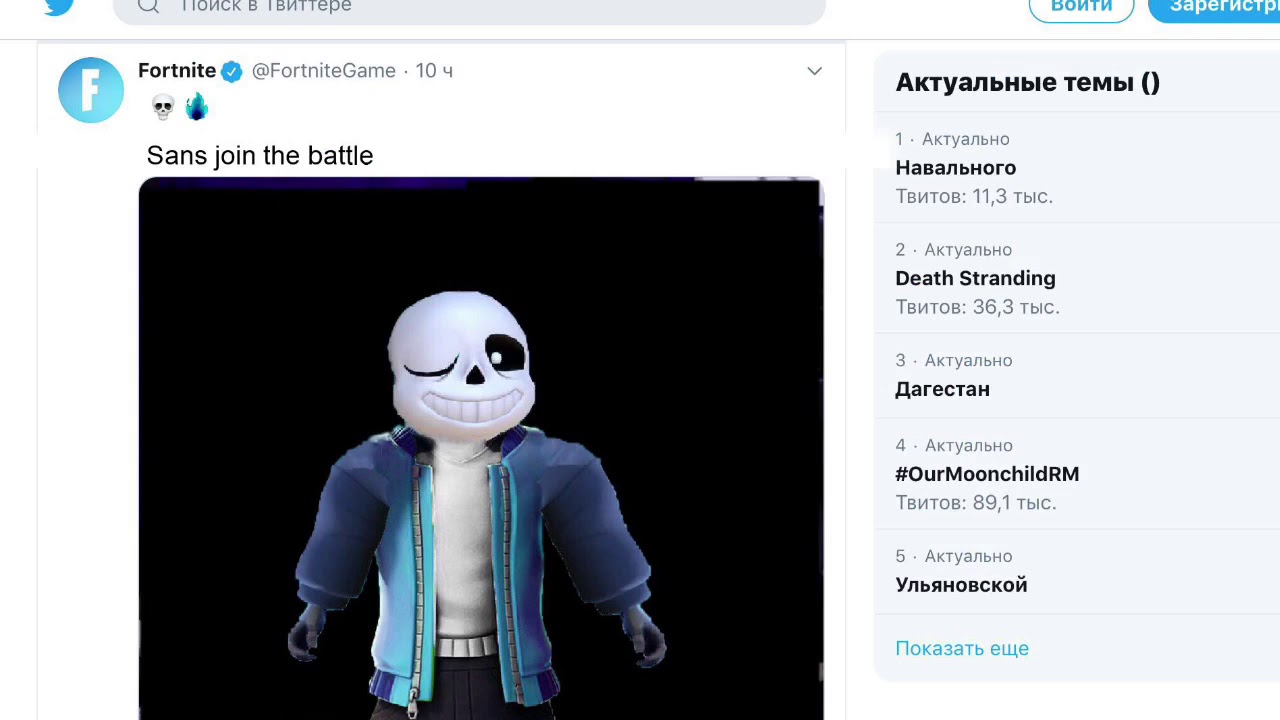Expand the tweet options chevron
This screenshot has width=1280, height=720.
814,71
